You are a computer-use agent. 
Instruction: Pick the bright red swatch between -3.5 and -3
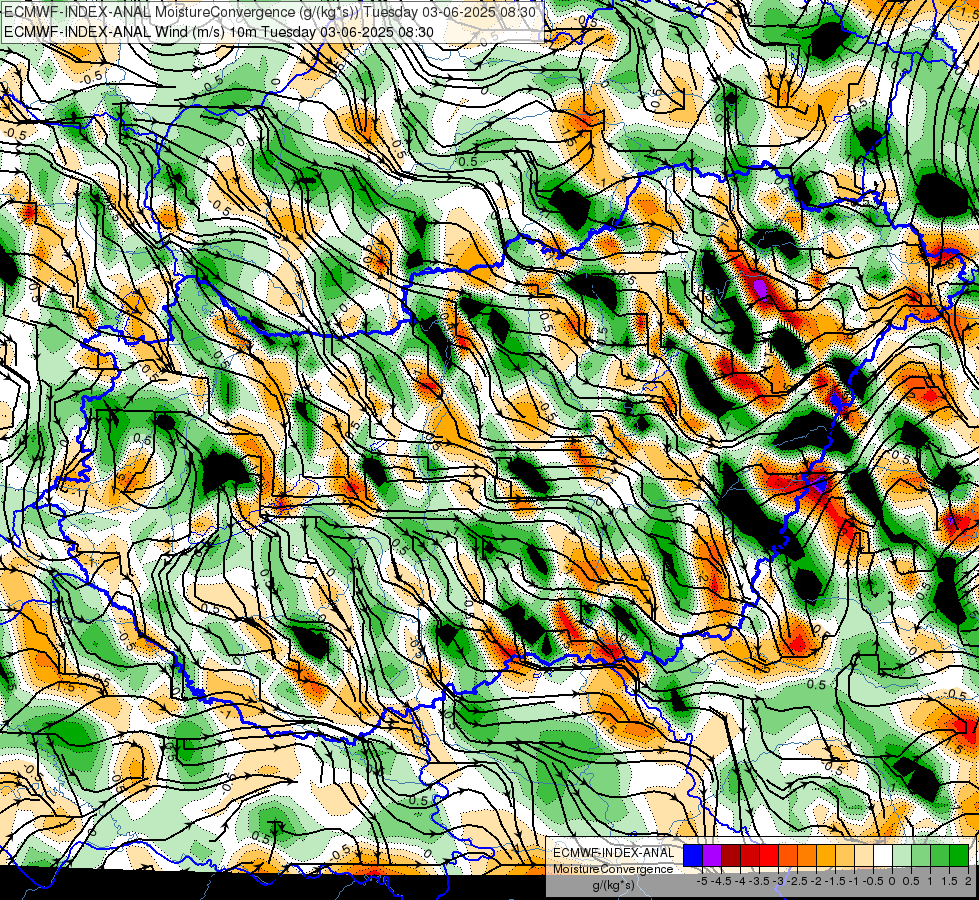click(x=769, y=856)
